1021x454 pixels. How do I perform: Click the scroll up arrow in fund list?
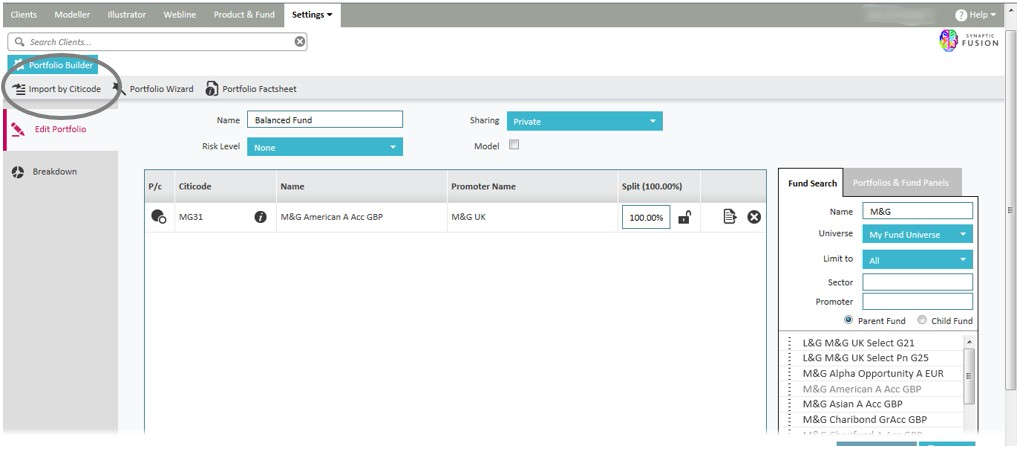969,342
